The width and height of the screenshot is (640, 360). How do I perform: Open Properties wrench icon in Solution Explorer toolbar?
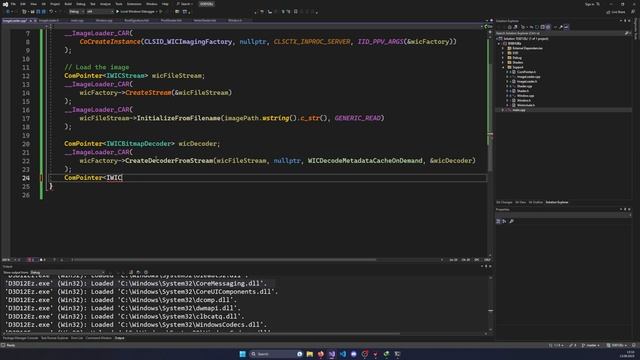click(x=561, y=27)
